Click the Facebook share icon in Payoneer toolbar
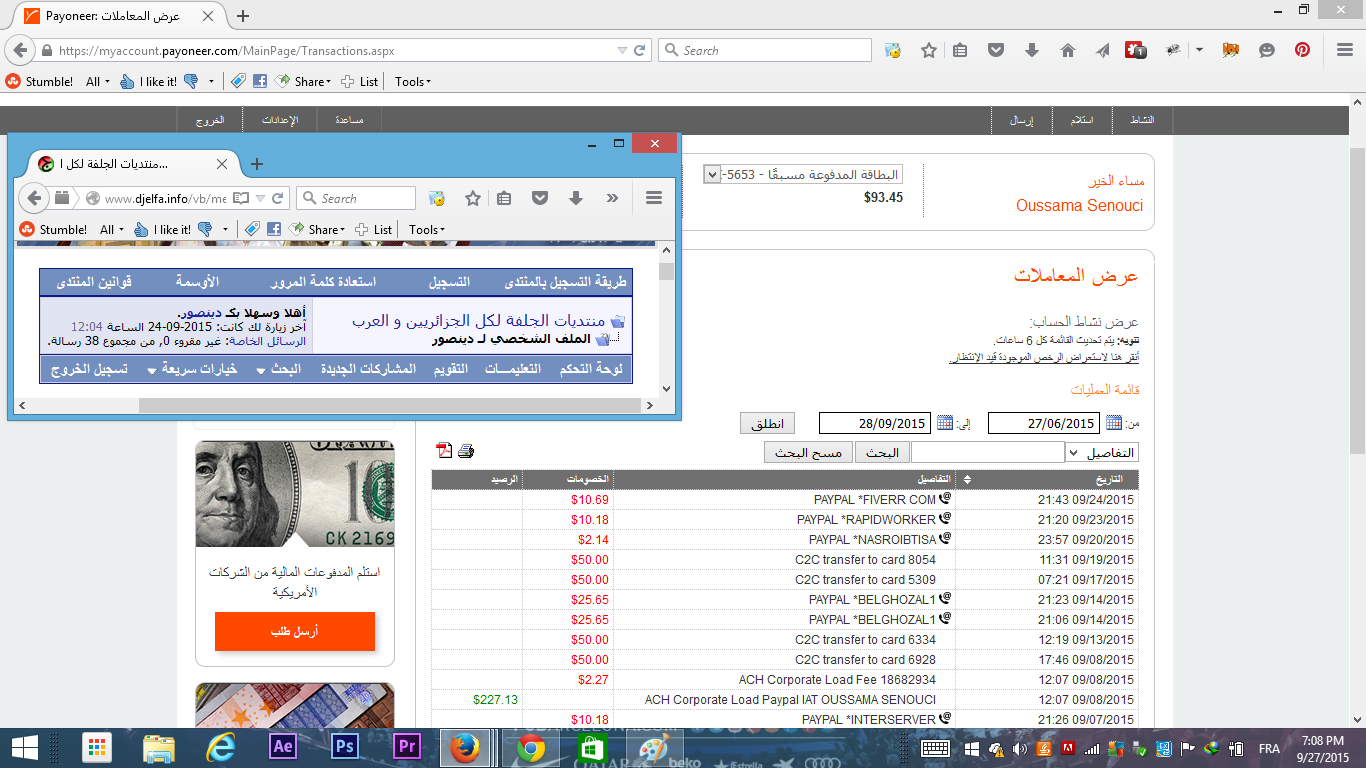 point(259,82)
